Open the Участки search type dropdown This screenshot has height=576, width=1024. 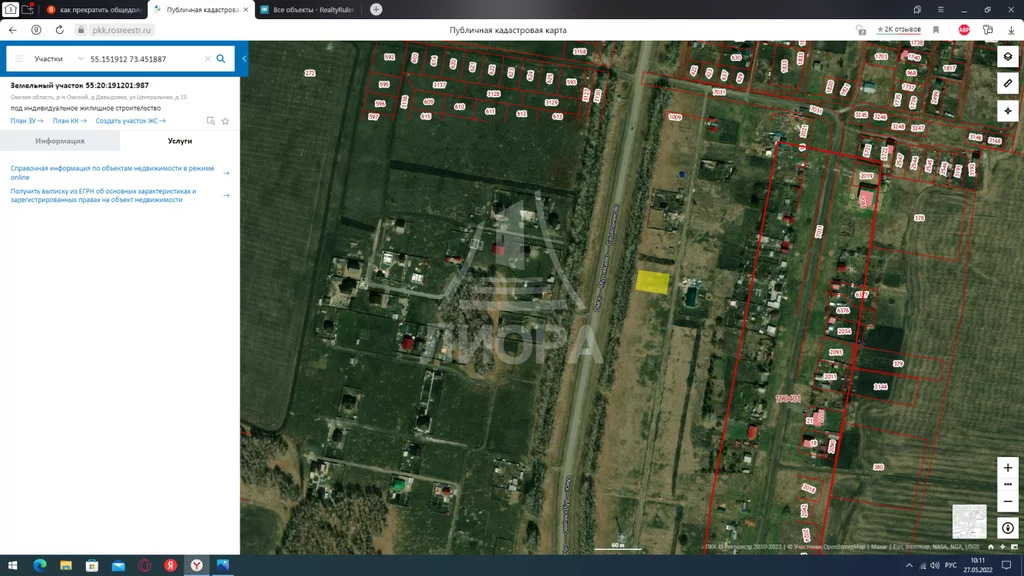click(48, 59)
